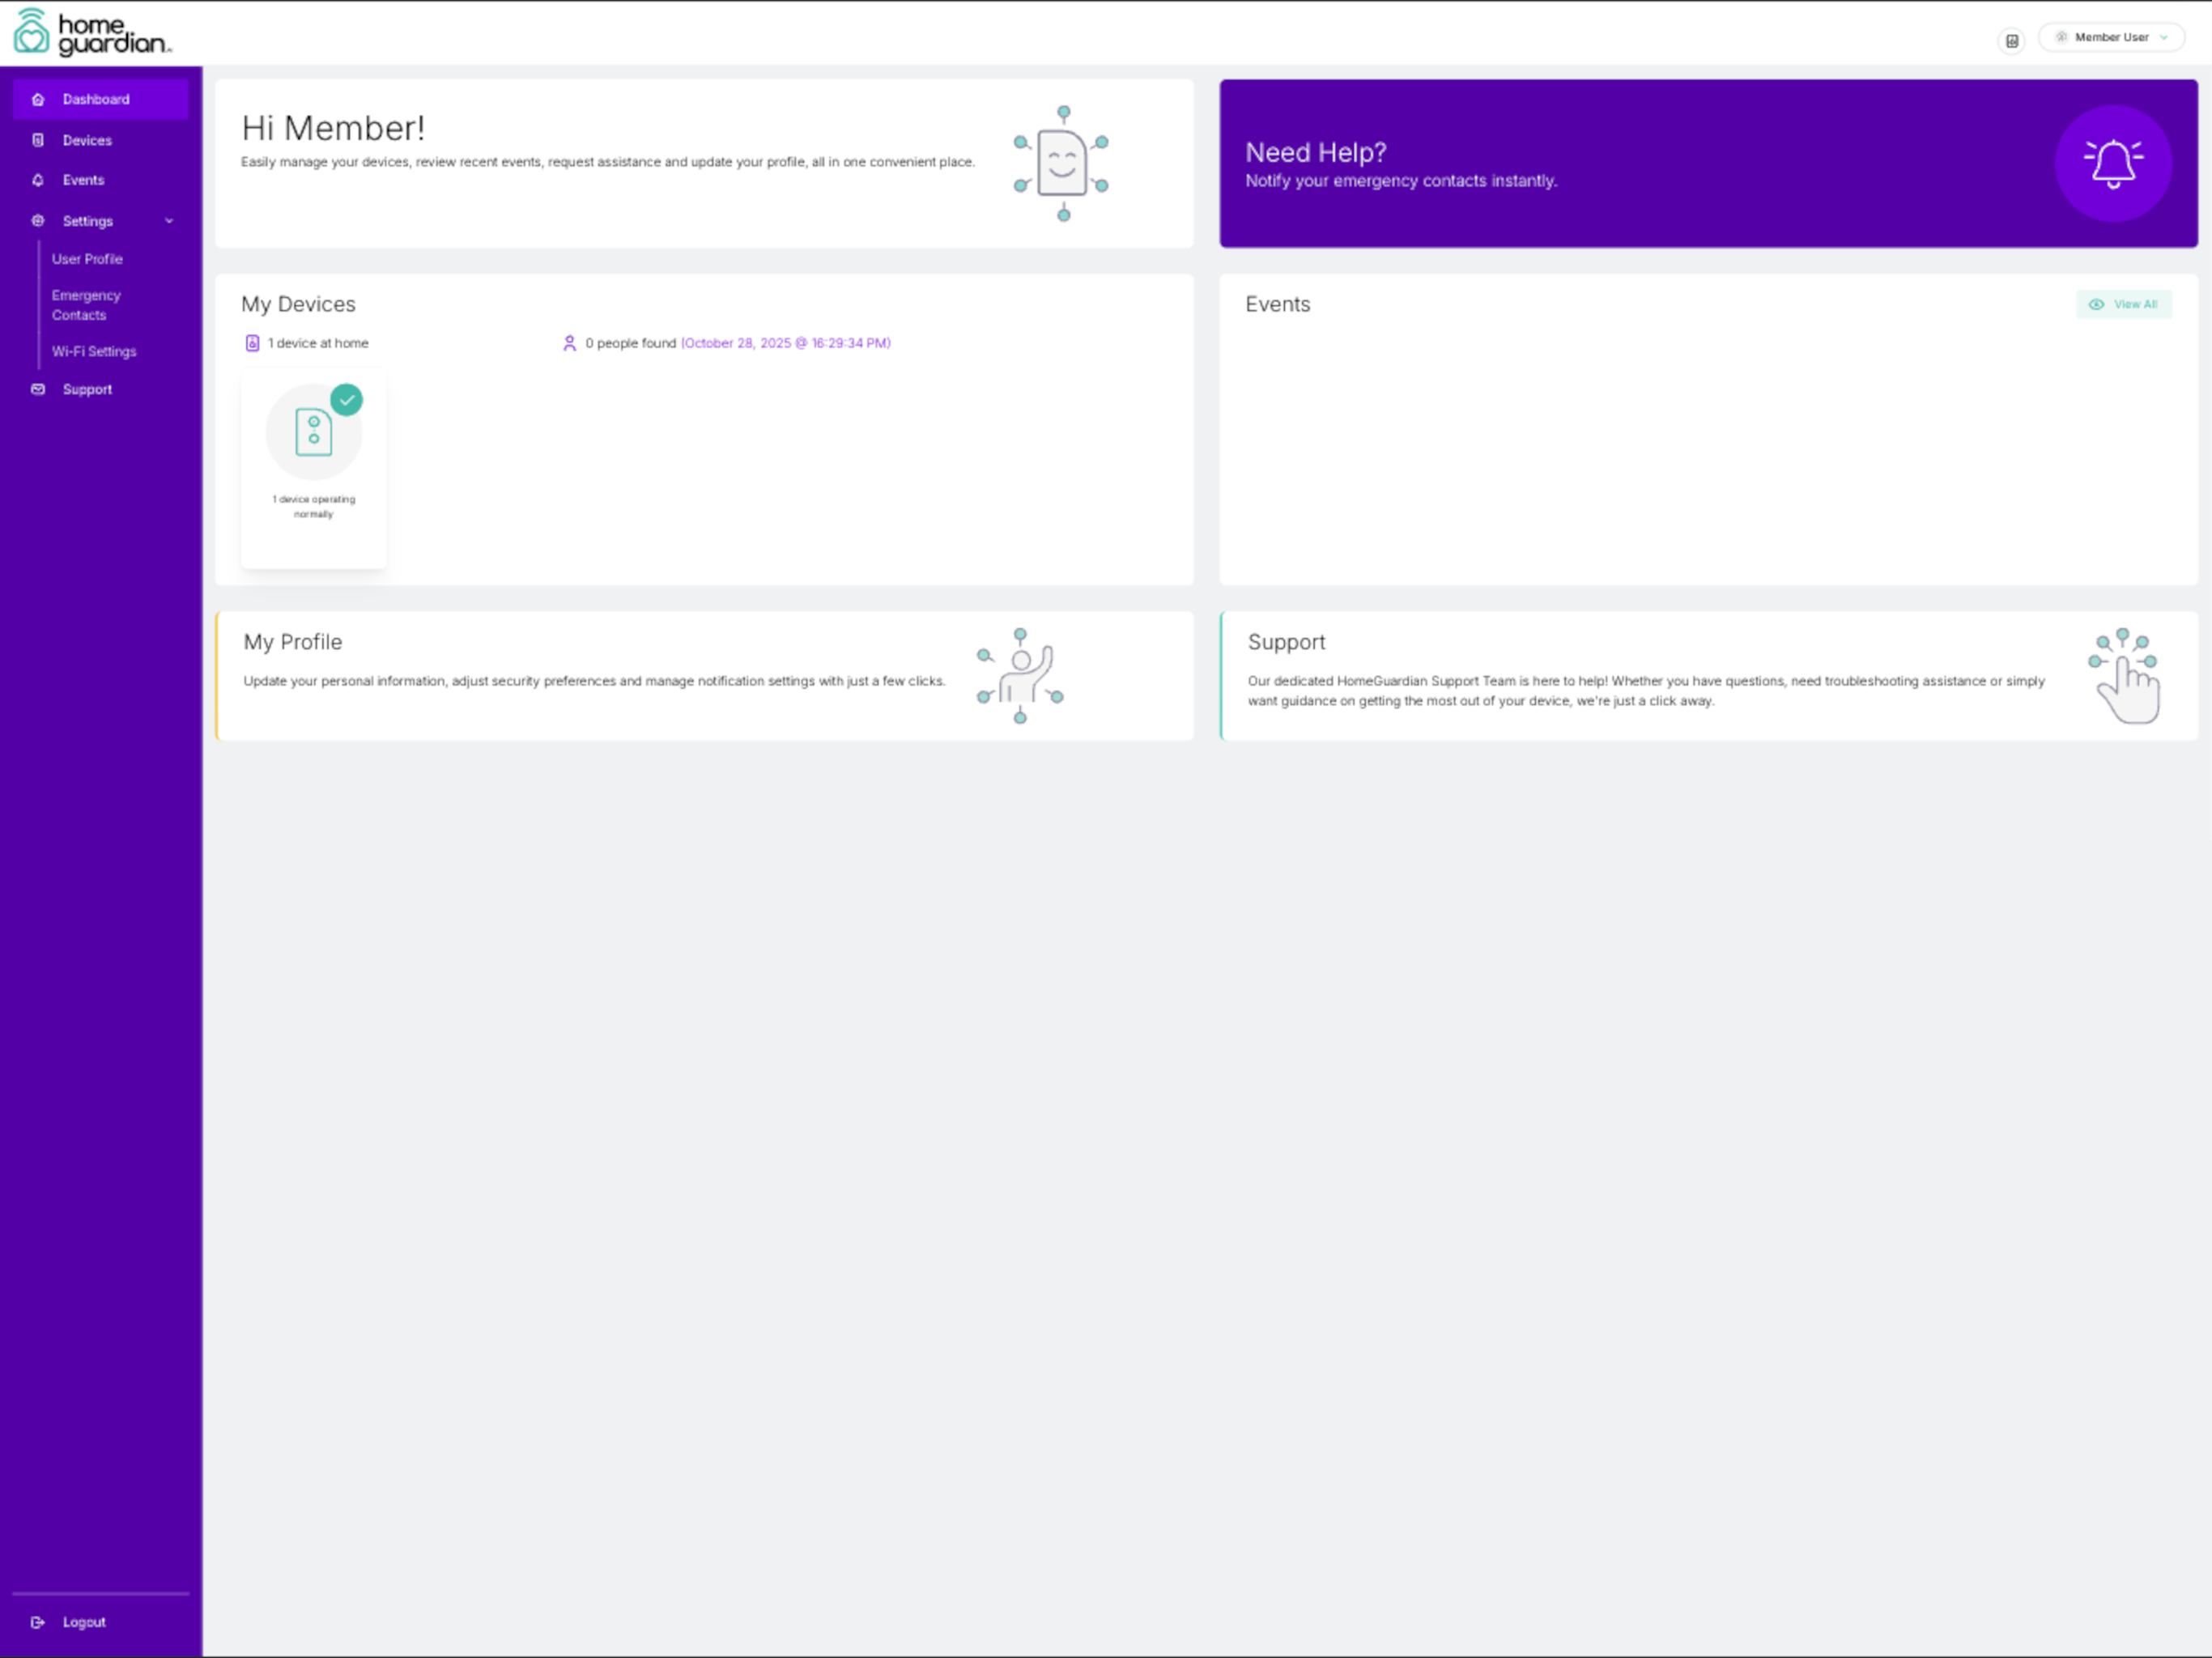Screen dimensions: 2212x1658
Task: Click the October 28, 2025 timestamp
Action: pyautogui.click(x=785, y=343)
